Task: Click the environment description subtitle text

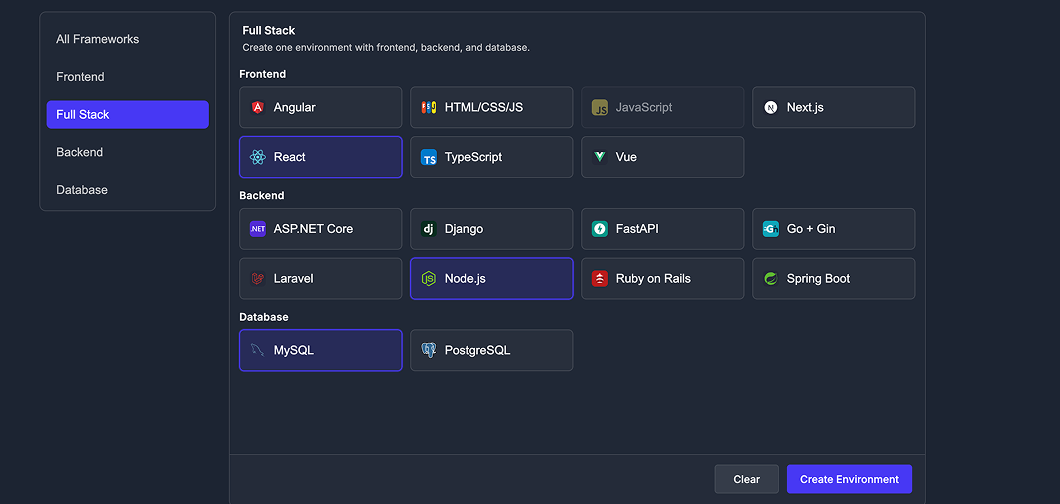Action: point(385,48)
